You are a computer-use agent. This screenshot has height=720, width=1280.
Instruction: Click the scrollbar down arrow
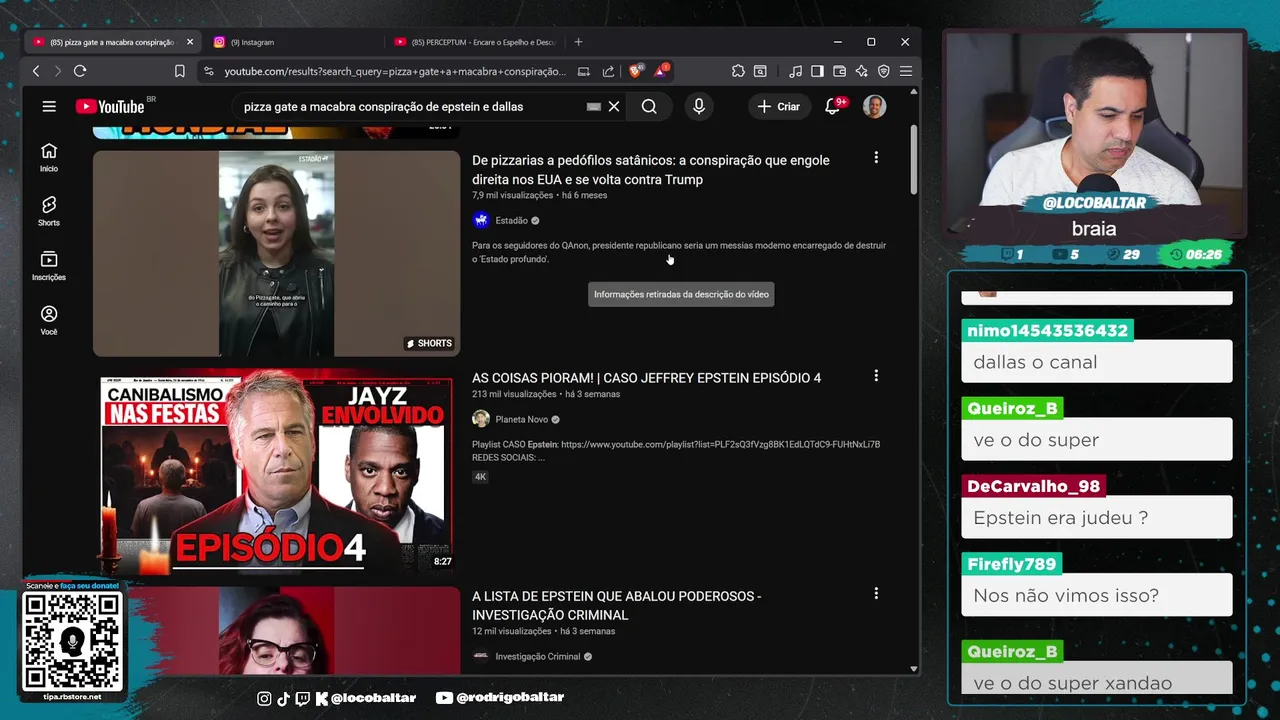914,669
